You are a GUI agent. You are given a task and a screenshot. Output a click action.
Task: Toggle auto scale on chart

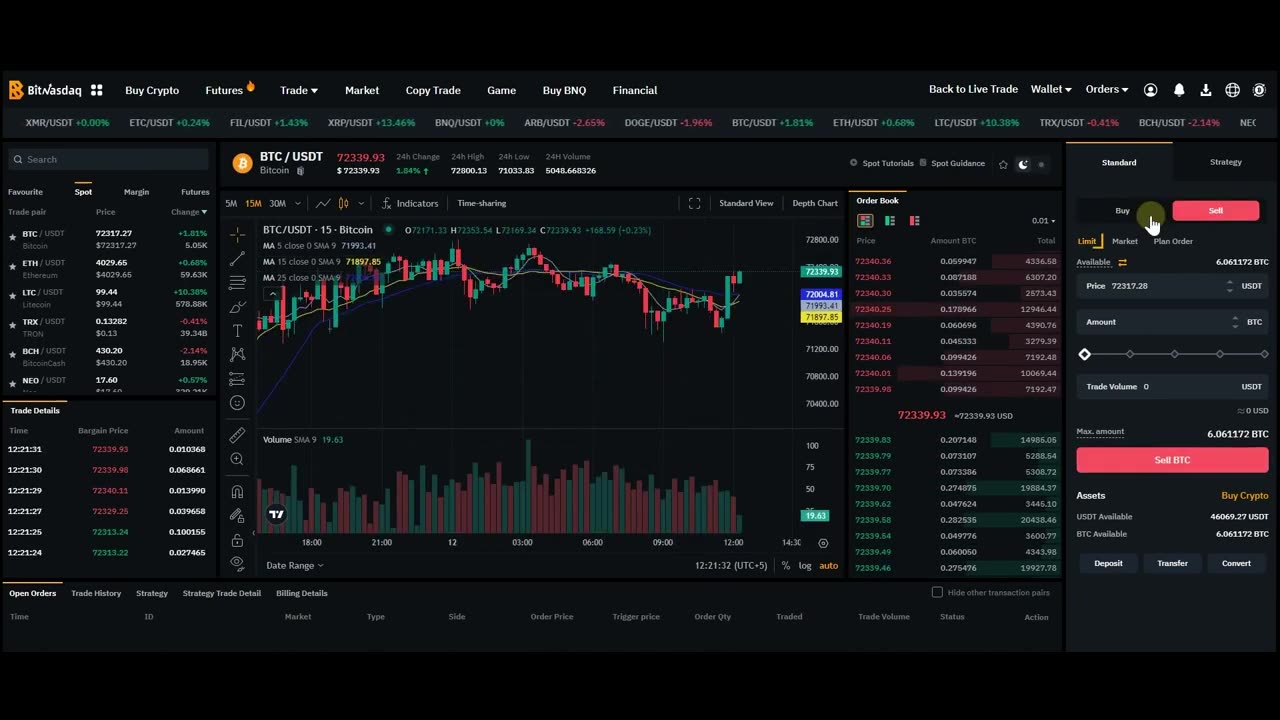[829, 565]
